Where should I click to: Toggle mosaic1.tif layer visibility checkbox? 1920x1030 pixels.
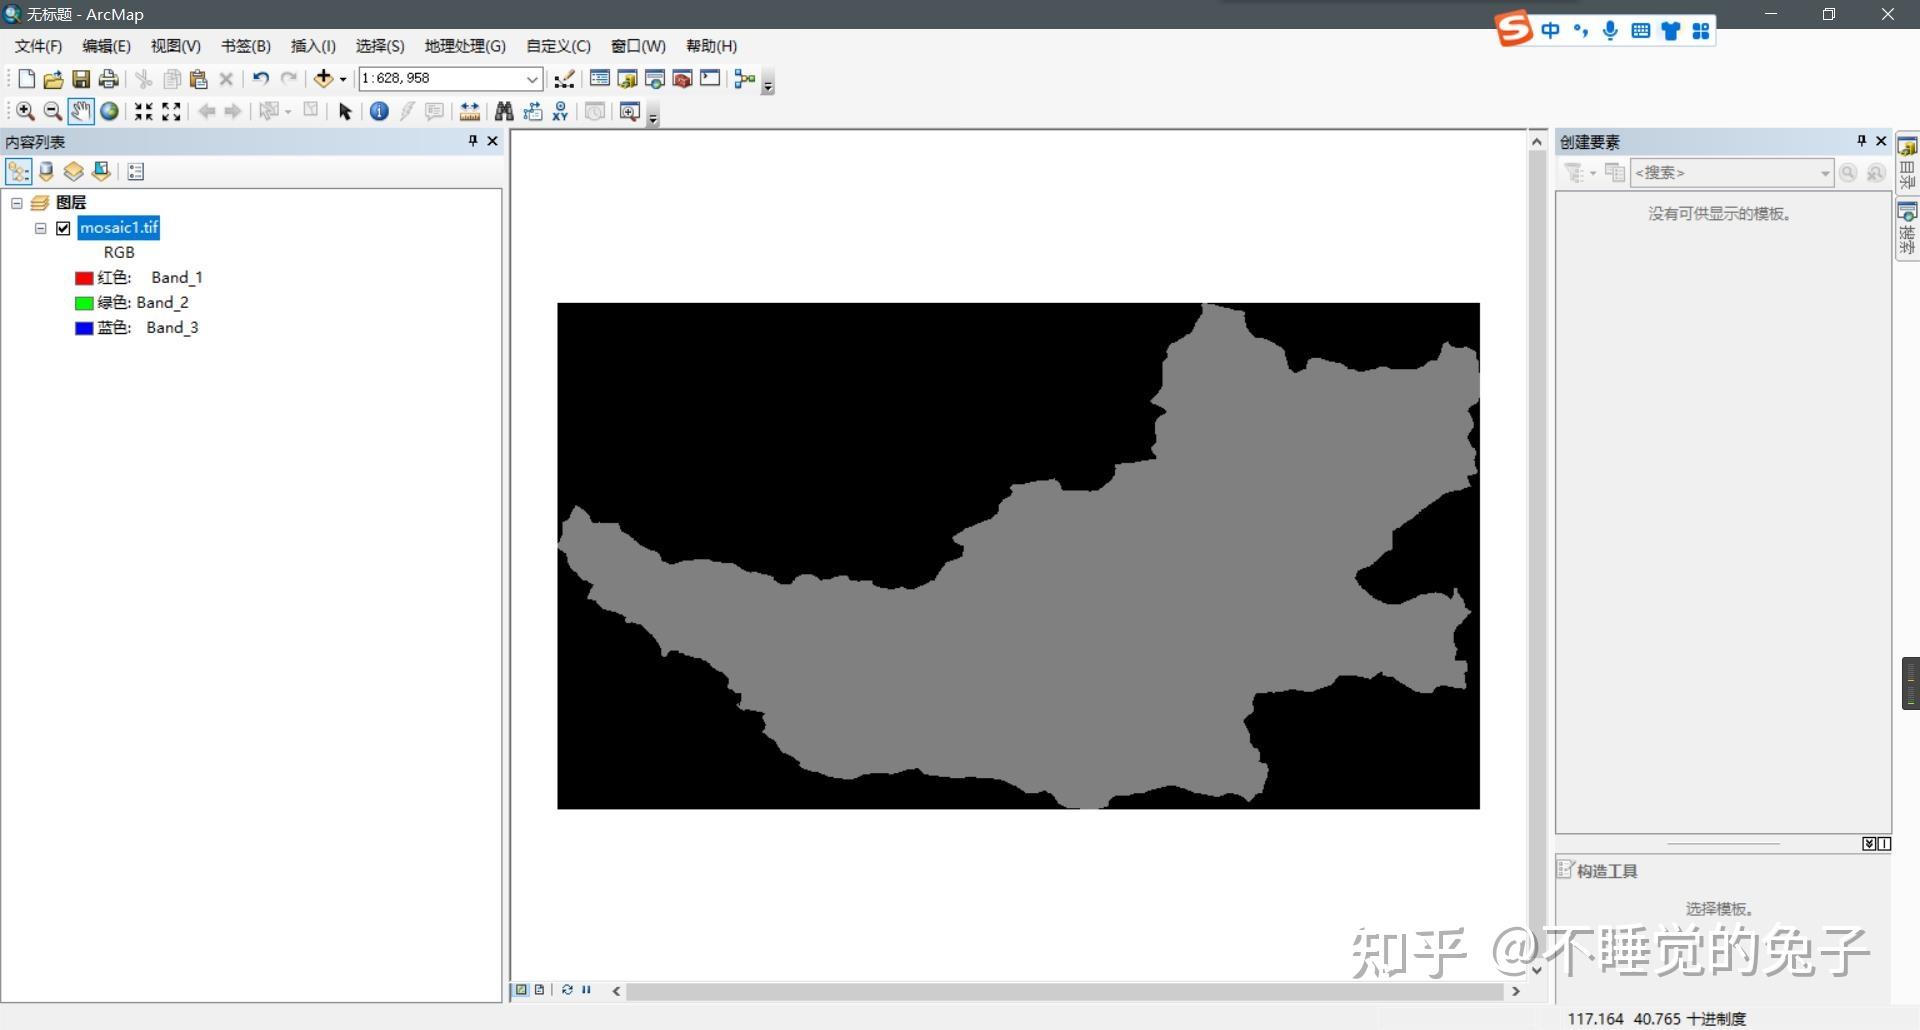(64, 228)
